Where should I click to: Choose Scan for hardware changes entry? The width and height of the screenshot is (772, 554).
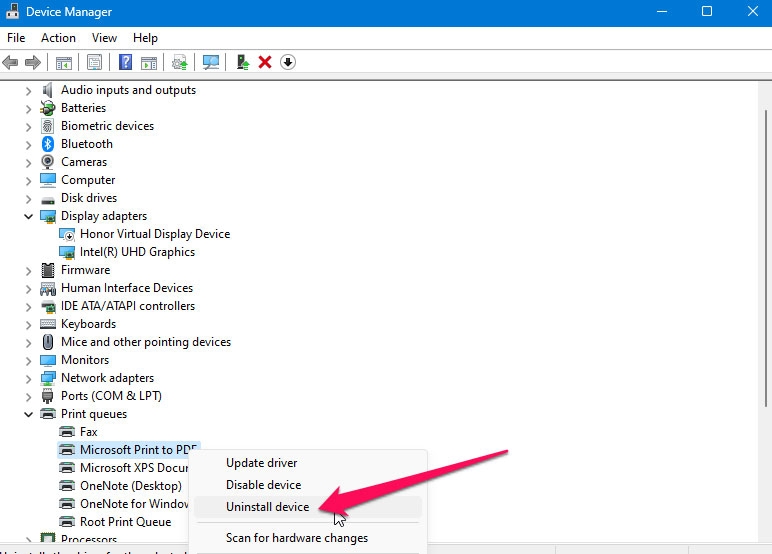tap(308, 538)
